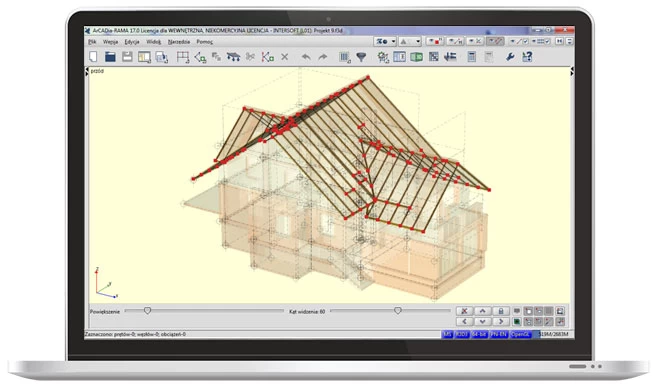The width and height of the screenshot is (660, 385).
Task: Expand the first dropdown in the upper-right toolbar
Action: 393,41
